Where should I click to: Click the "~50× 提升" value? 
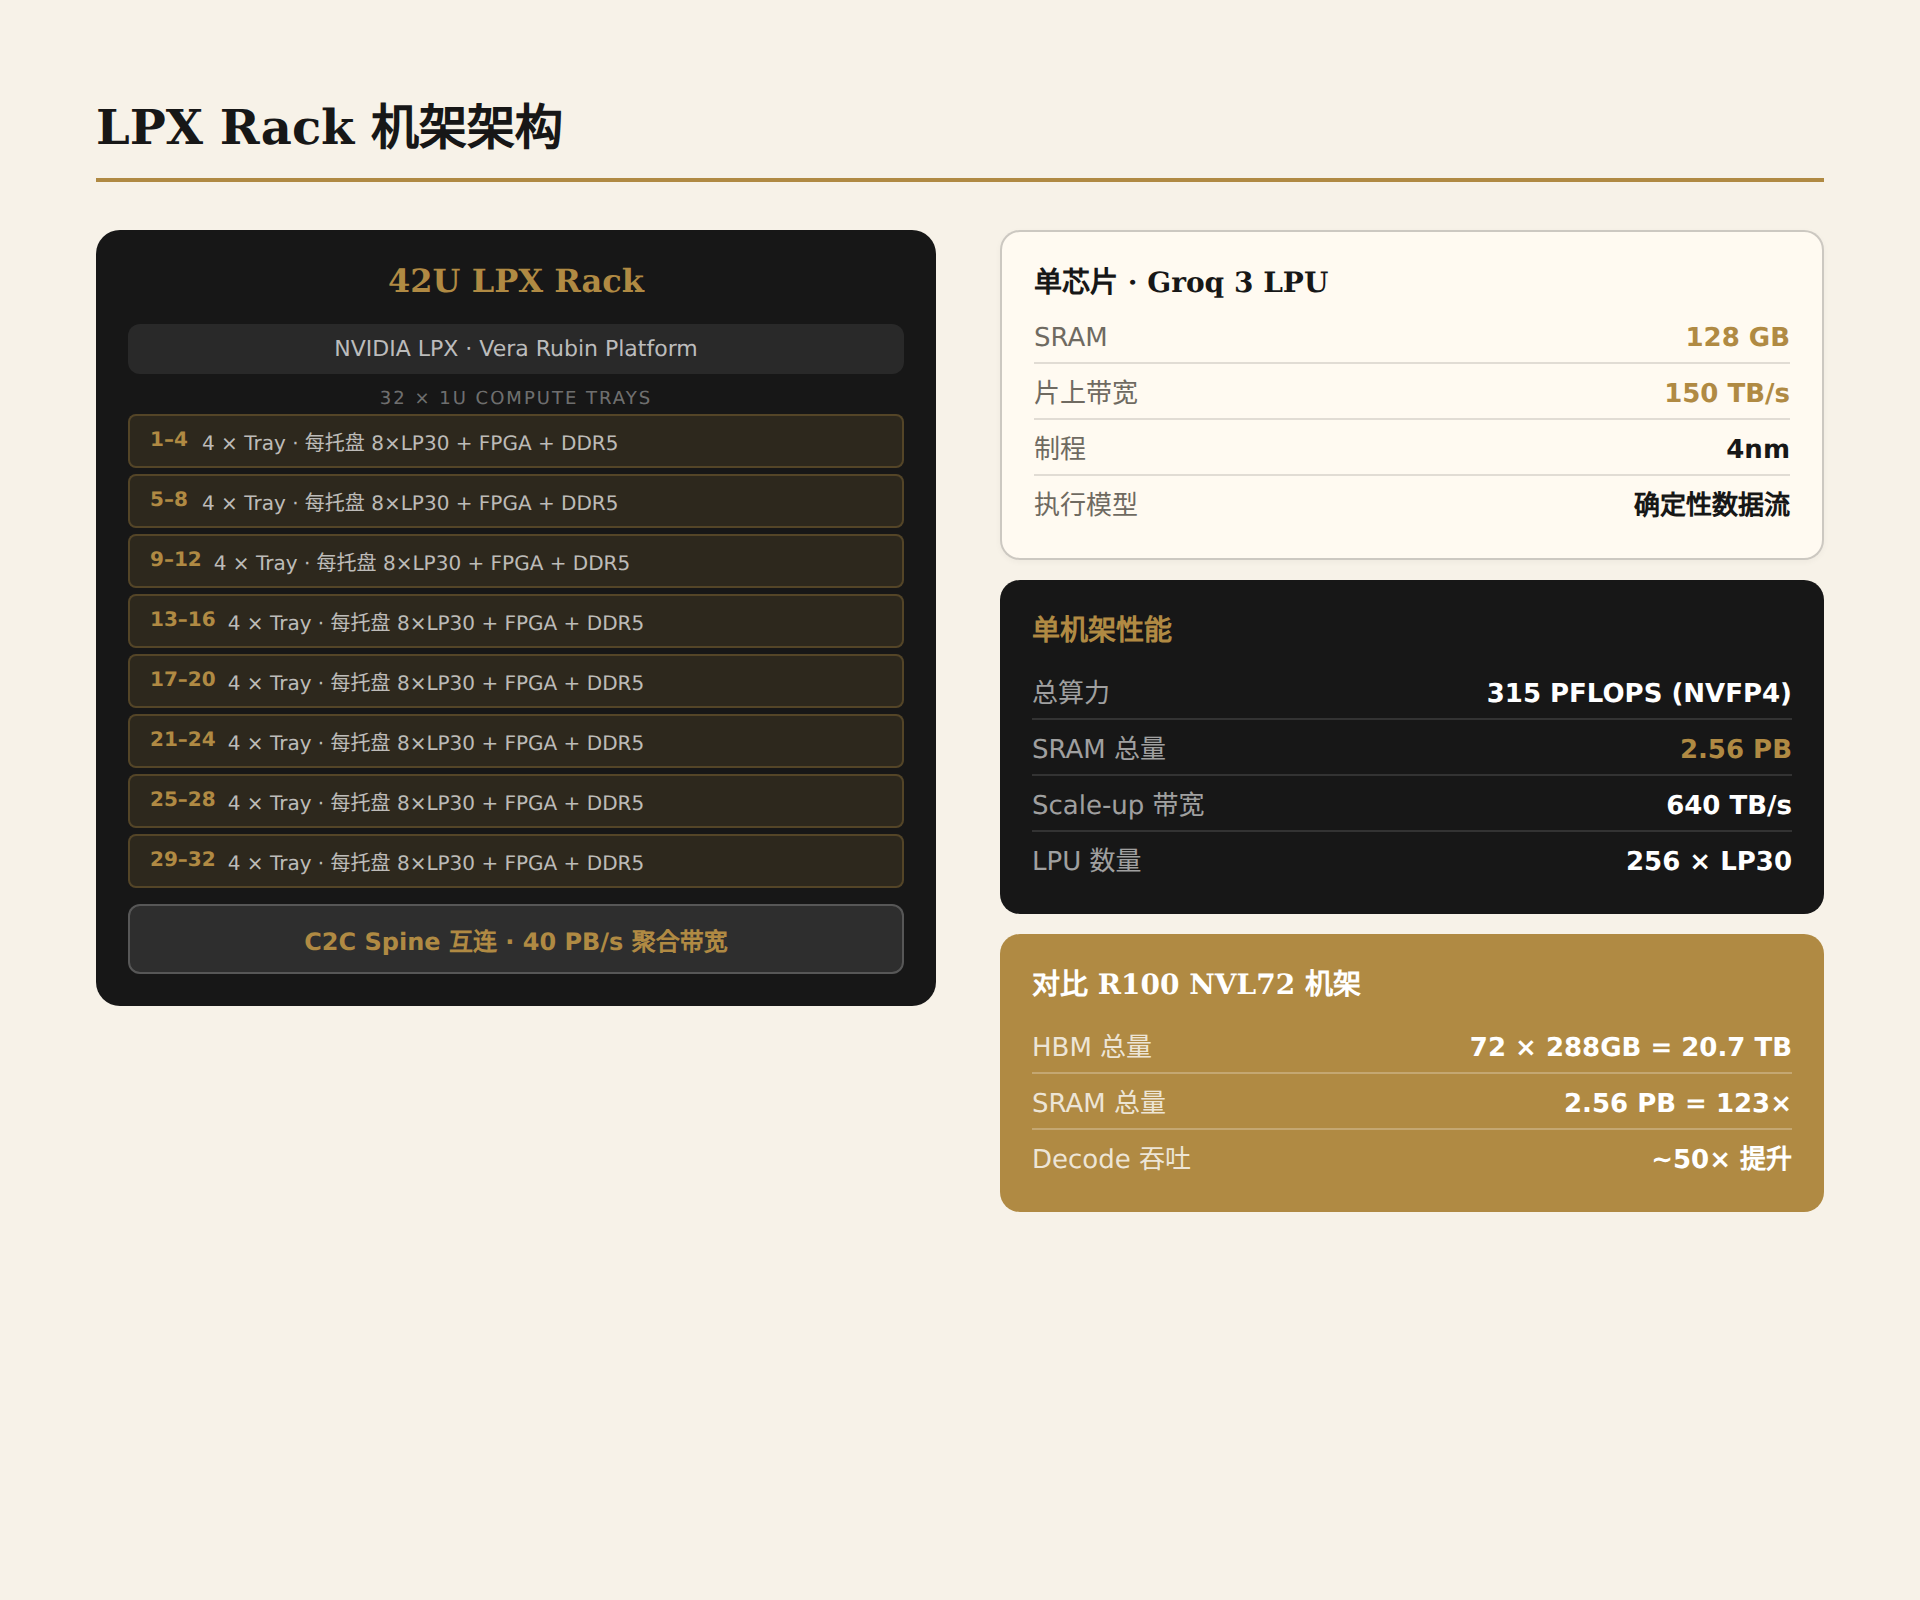pyautogui.click(x=1722, y=1159)
